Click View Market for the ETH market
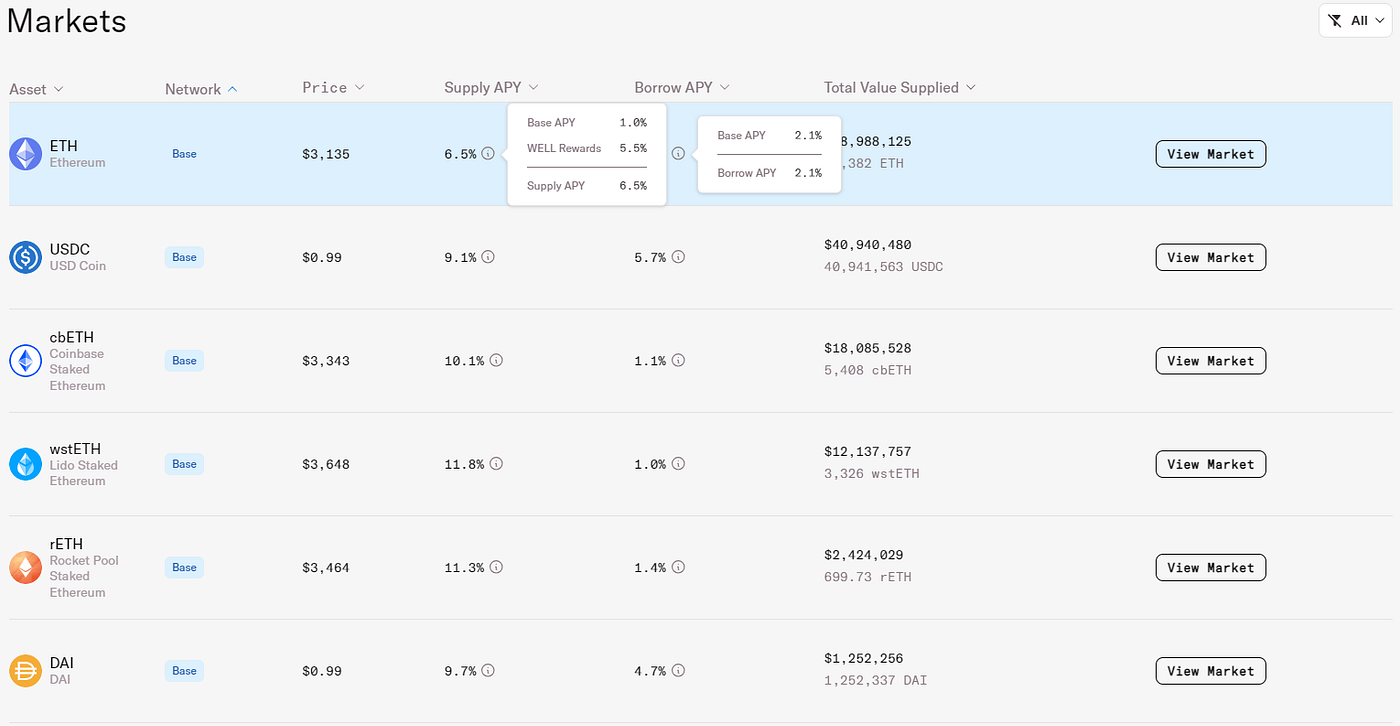Screen dimensions: 1400x726 coord(1210,153)
